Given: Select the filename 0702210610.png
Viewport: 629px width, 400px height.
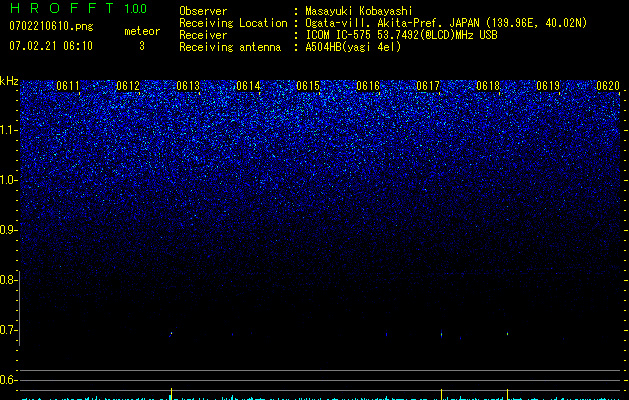Looking at the screenshot, I should (51, 26).
